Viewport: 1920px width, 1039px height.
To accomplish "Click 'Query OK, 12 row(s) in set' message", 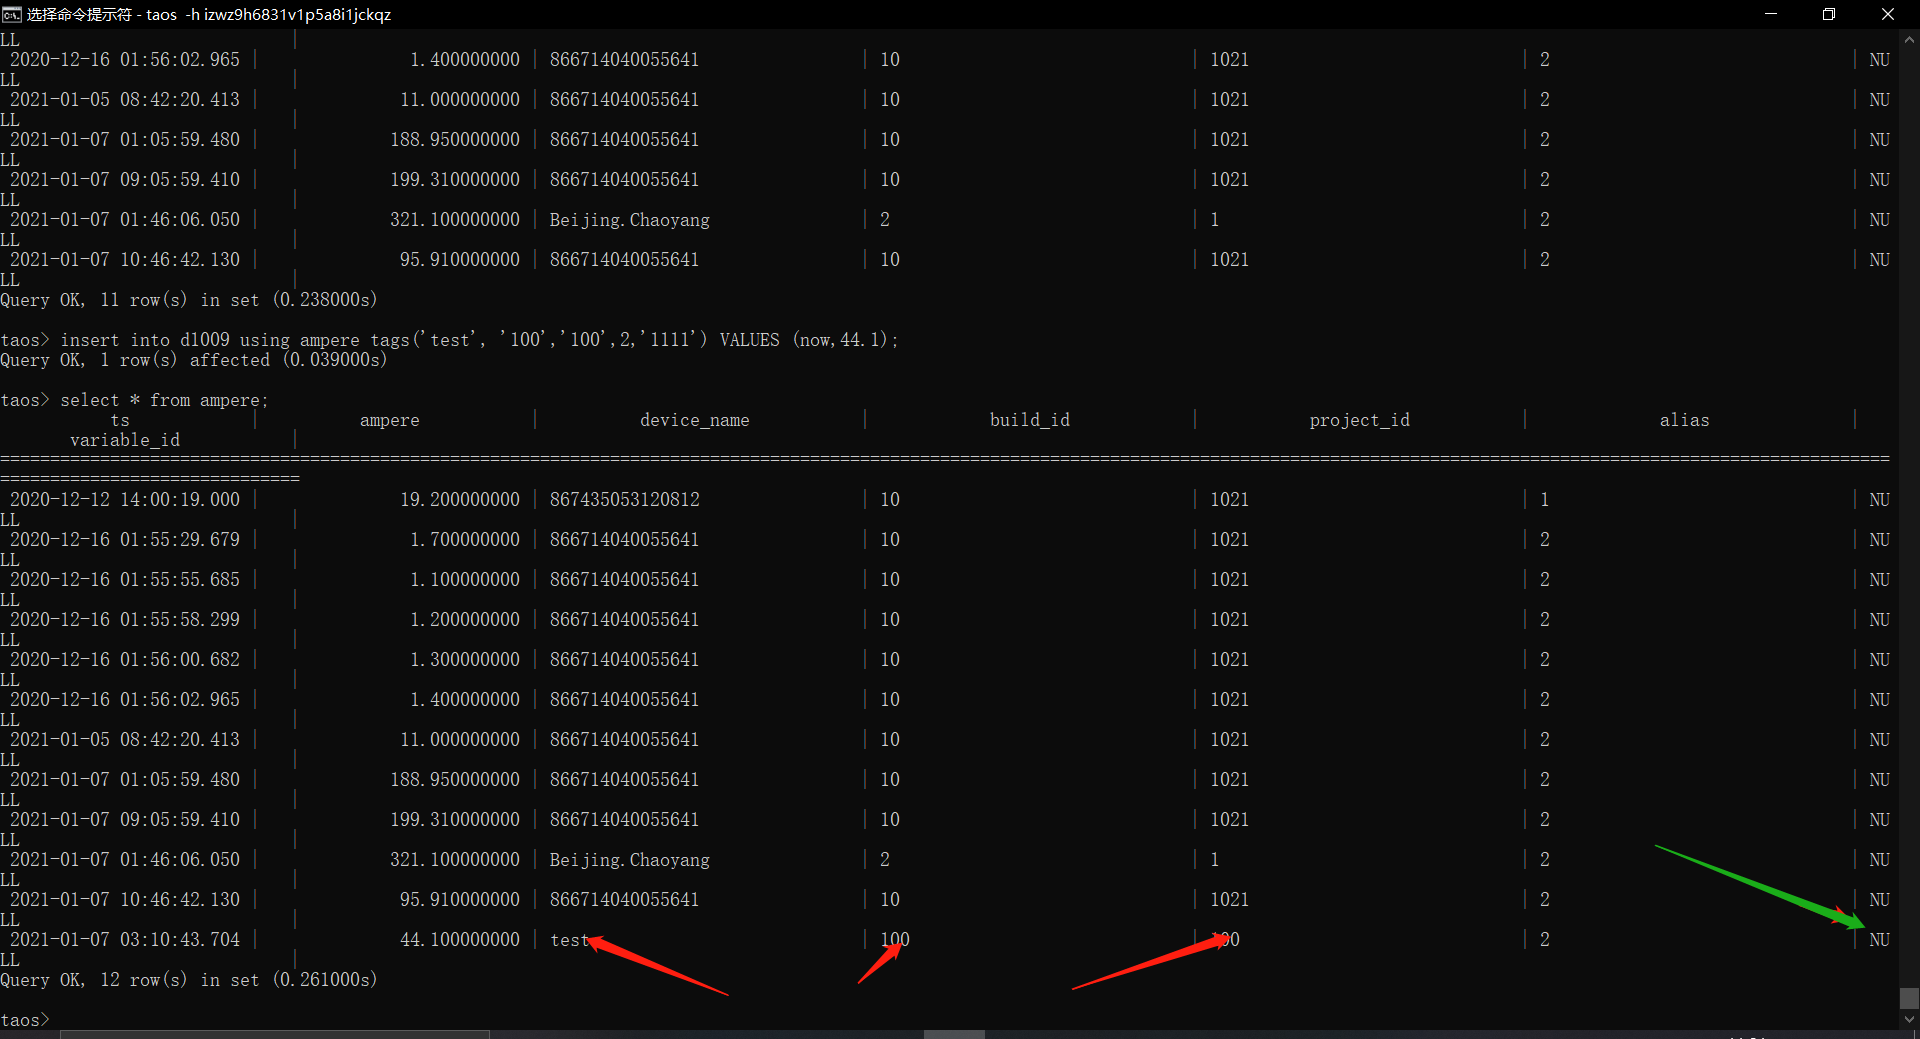I will [x=189, y=980].
